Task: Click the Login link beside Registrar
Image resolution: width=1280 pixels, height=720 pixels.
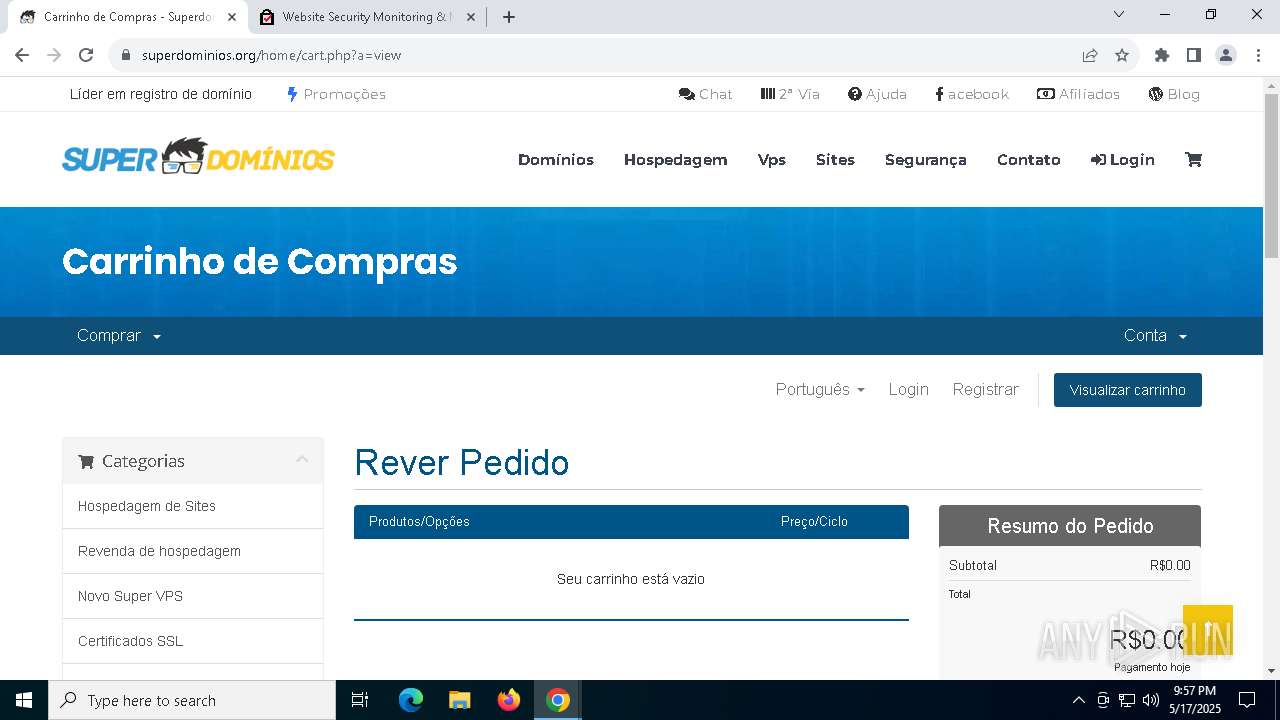Action: (x=908, y=390)
